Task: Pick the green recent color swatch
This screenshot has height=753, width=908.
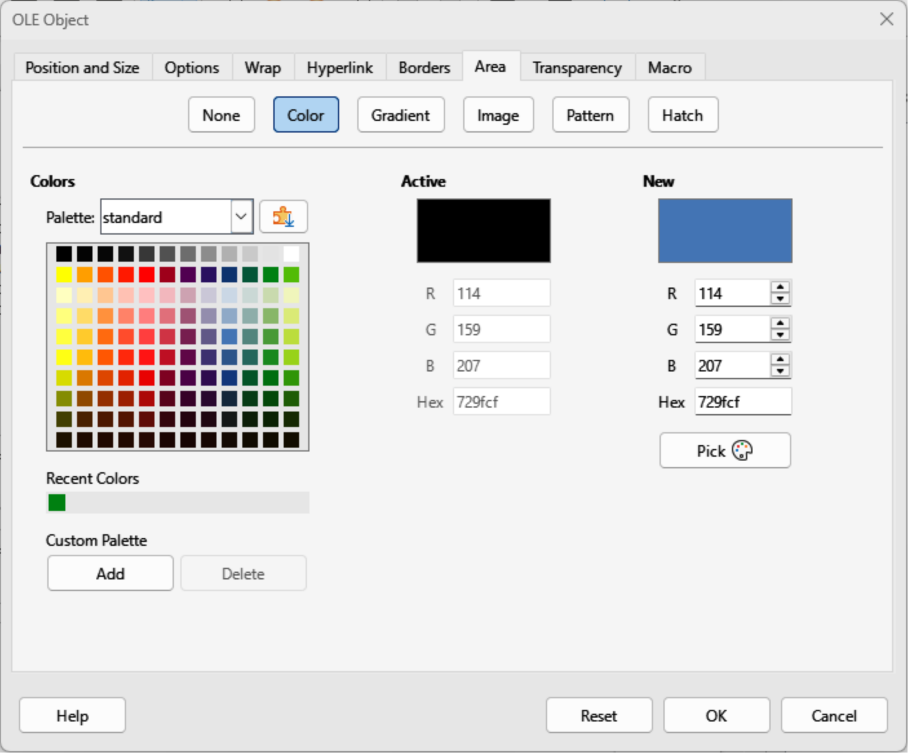Action: pos(57,502)
